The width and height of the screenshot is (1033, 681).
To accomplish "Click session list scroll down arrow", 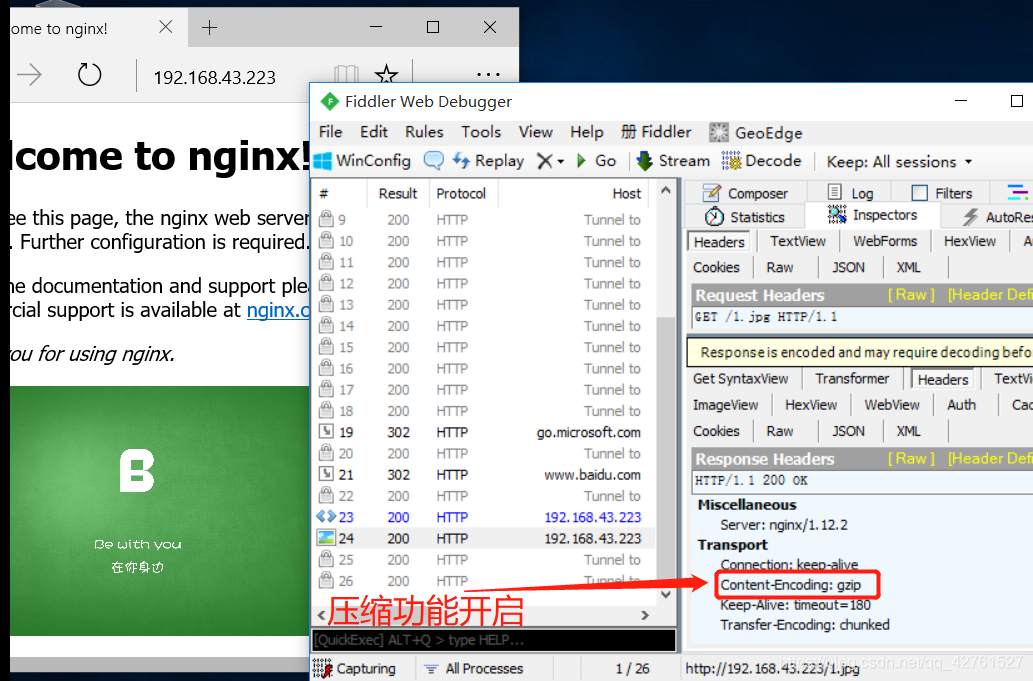I will [666, 595].
